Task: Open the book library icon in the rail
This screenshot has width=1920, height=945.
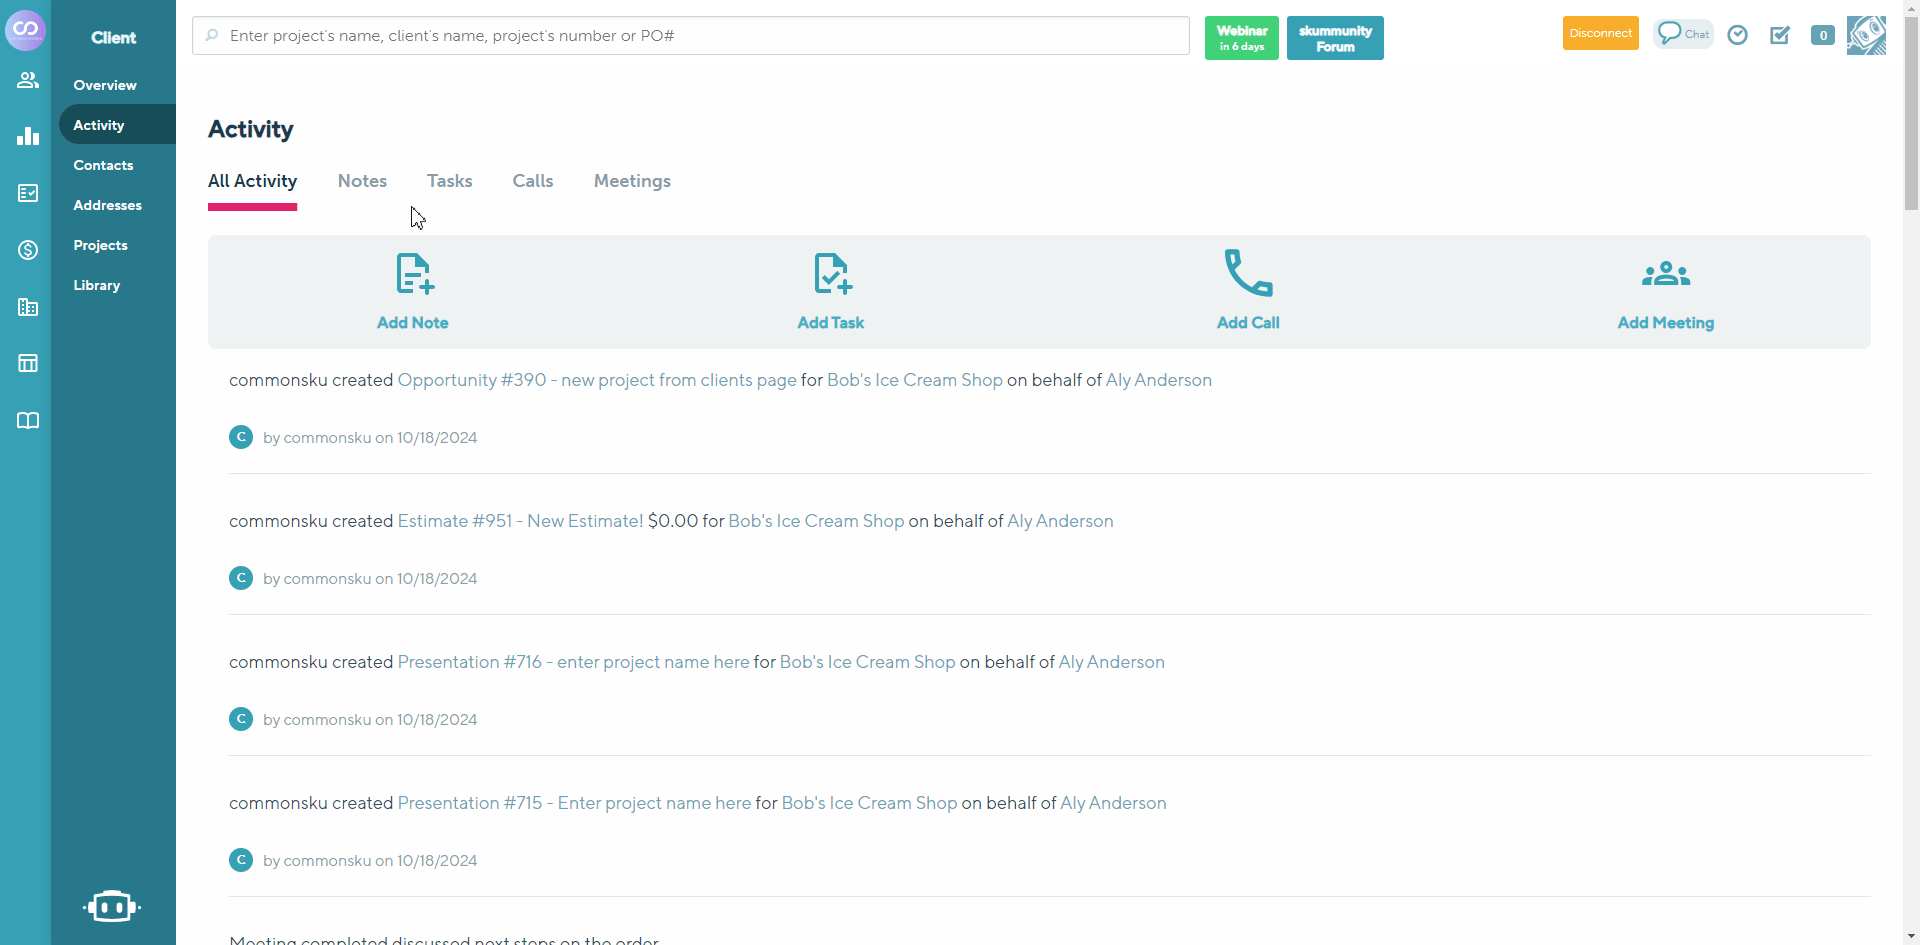Action: pyautogui.click(x=27, y=420)
